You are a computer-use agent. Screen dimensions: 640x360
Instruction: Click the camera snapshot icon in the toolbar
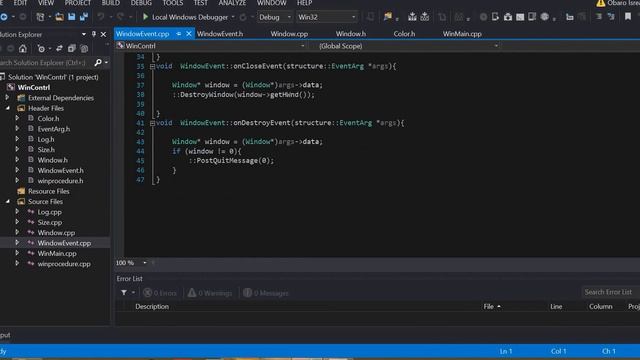[508, 17]
